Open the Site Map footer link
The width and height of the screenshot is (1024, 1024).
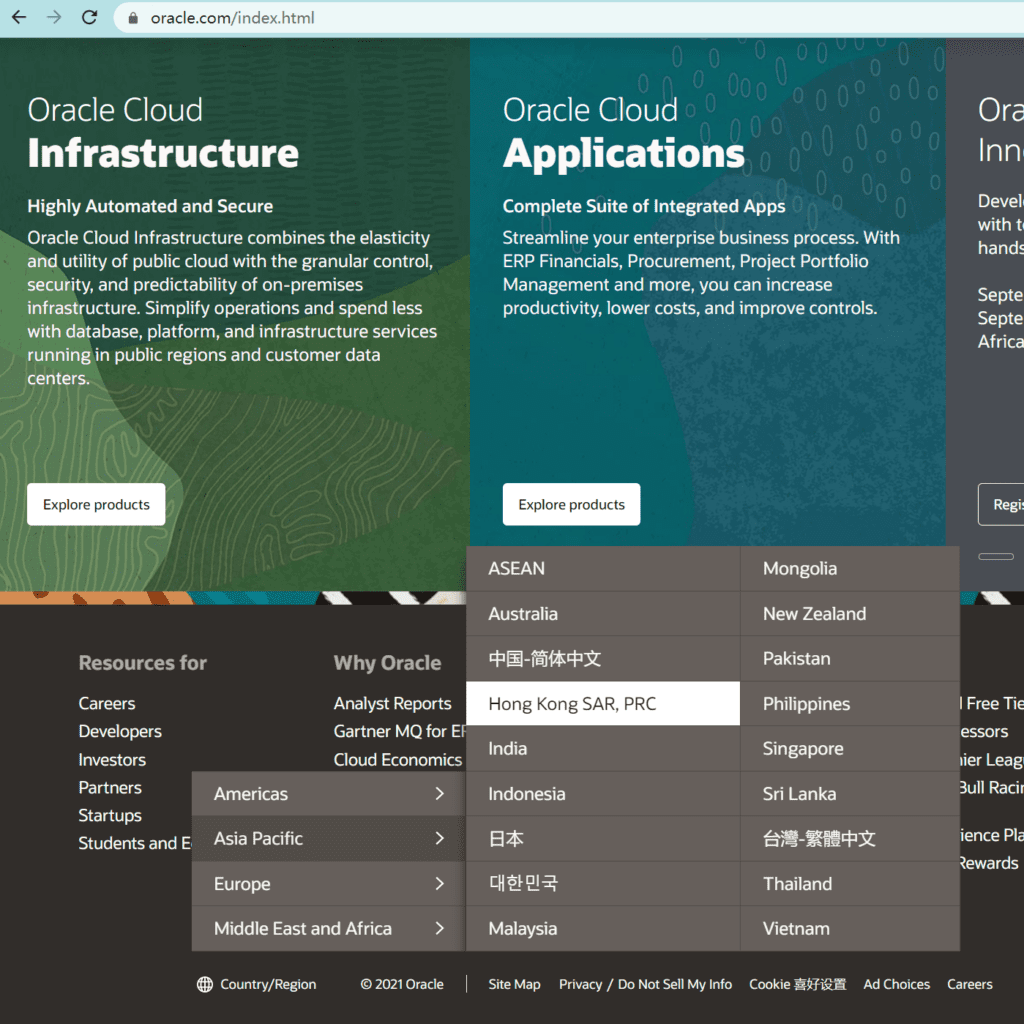pyautogui.click(x=514, y=984)
